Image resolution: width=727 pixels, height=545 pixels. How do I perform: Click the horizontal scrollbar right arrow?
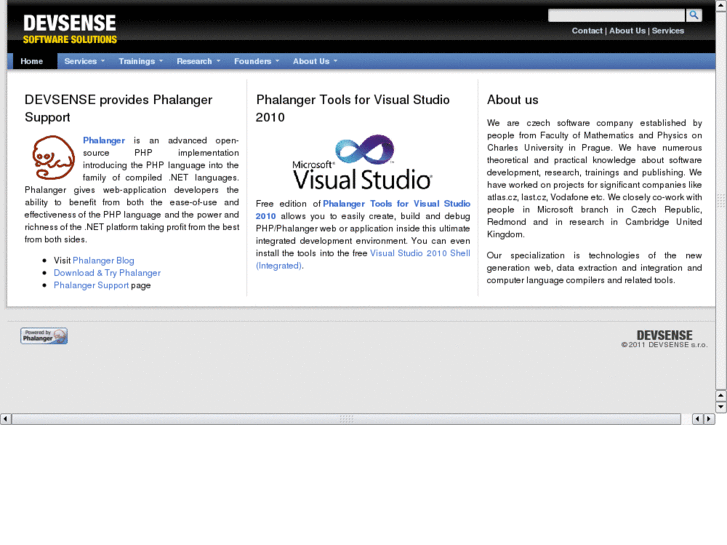point(709,419)
